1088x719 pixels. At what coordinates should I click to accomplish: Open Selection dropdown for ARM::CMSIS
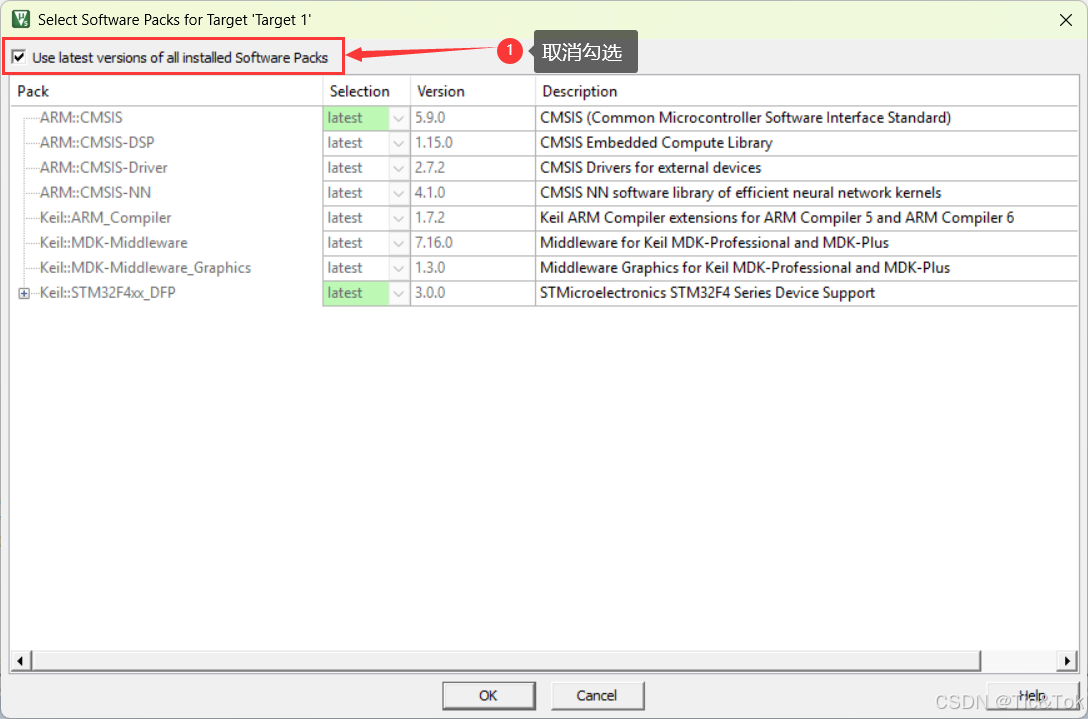coord(399,119)
